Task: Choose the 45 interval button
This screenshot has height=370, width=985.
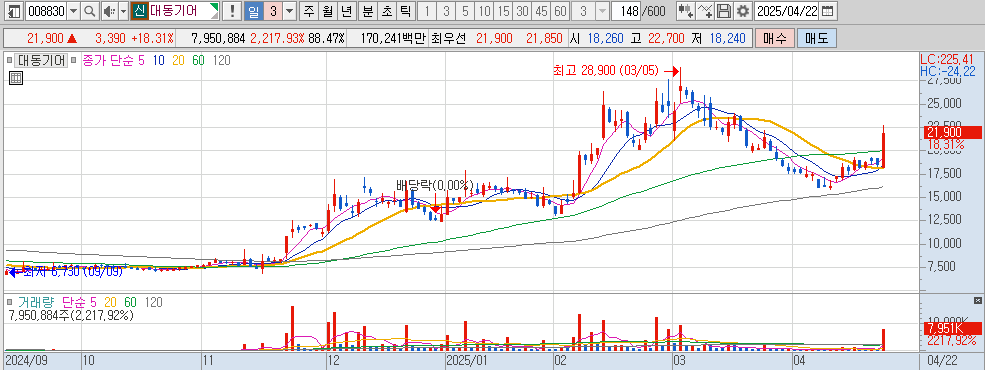Action: point(541,11)
